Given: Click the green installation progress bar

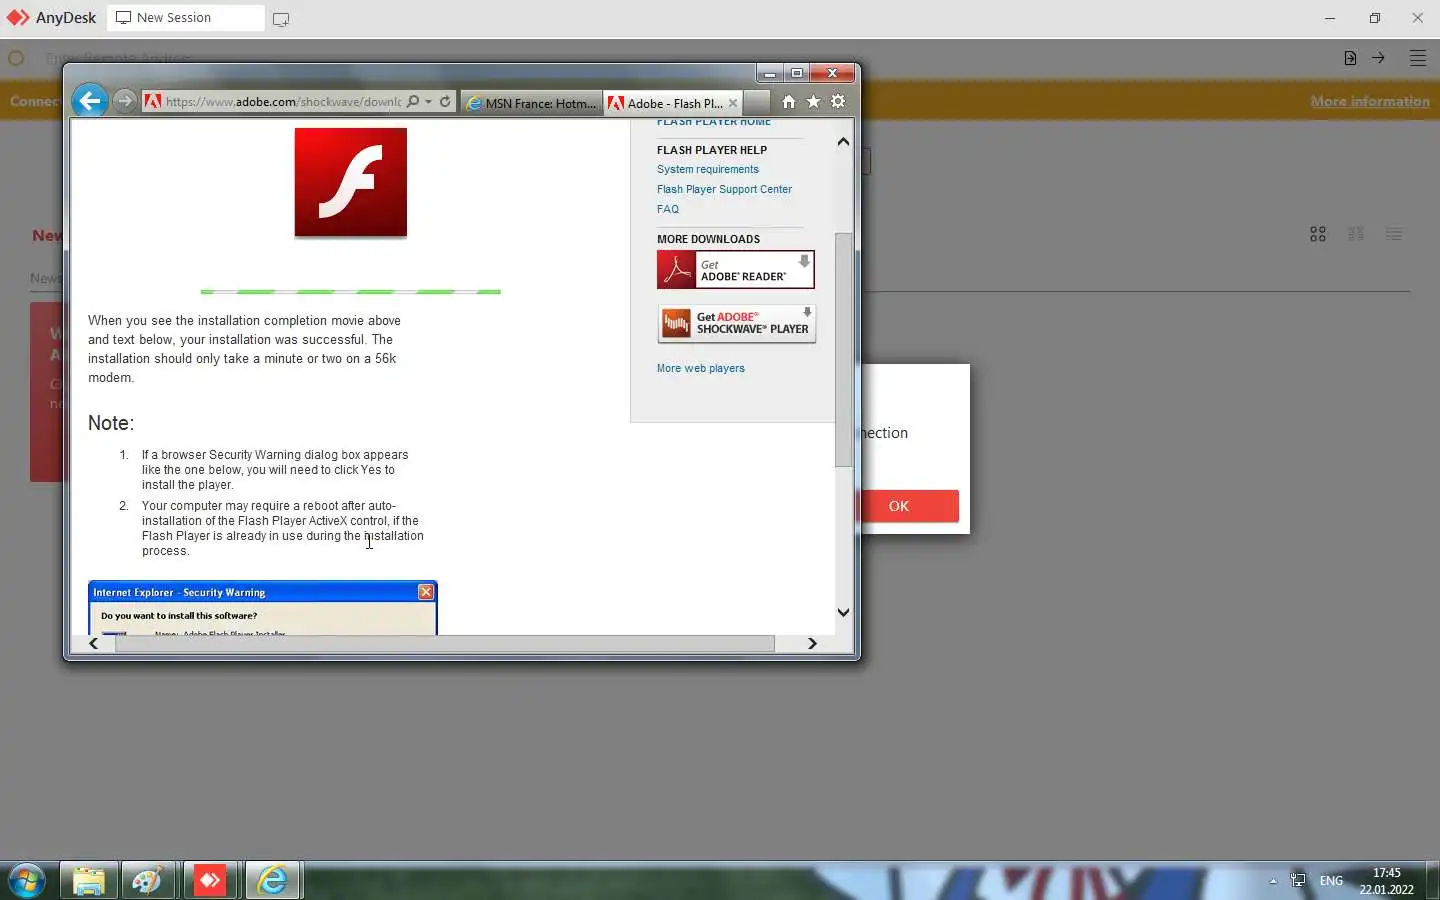Looking at the screenshot, I should point(350,292).
